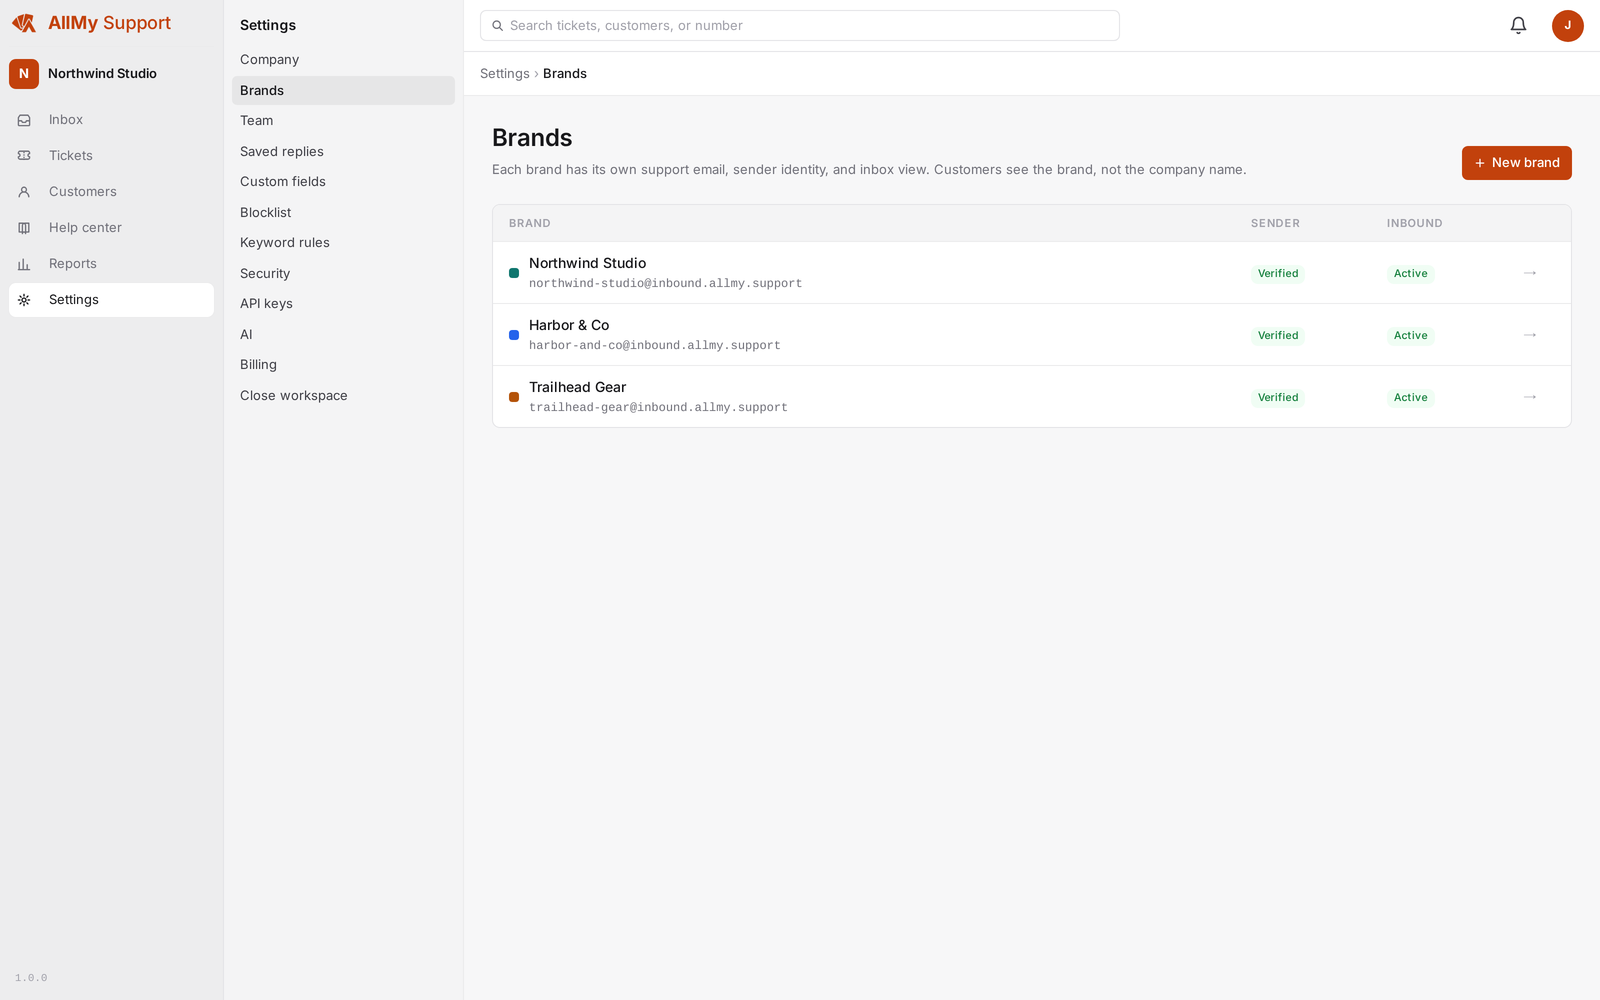Open AI settings

[343, 335]
